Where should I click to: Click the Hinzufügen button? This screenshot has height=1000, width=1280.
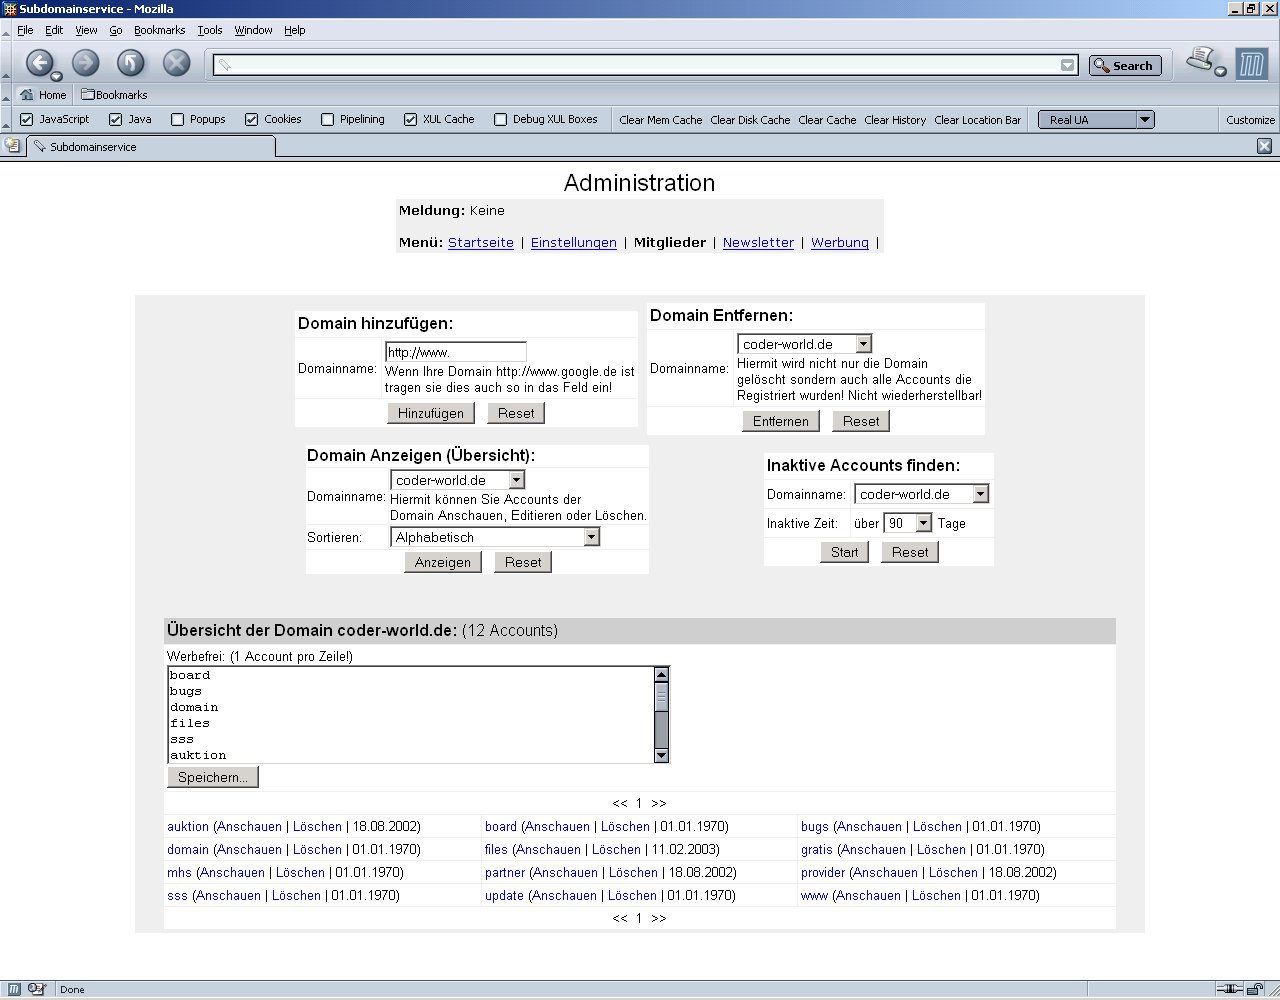(431, 413)
